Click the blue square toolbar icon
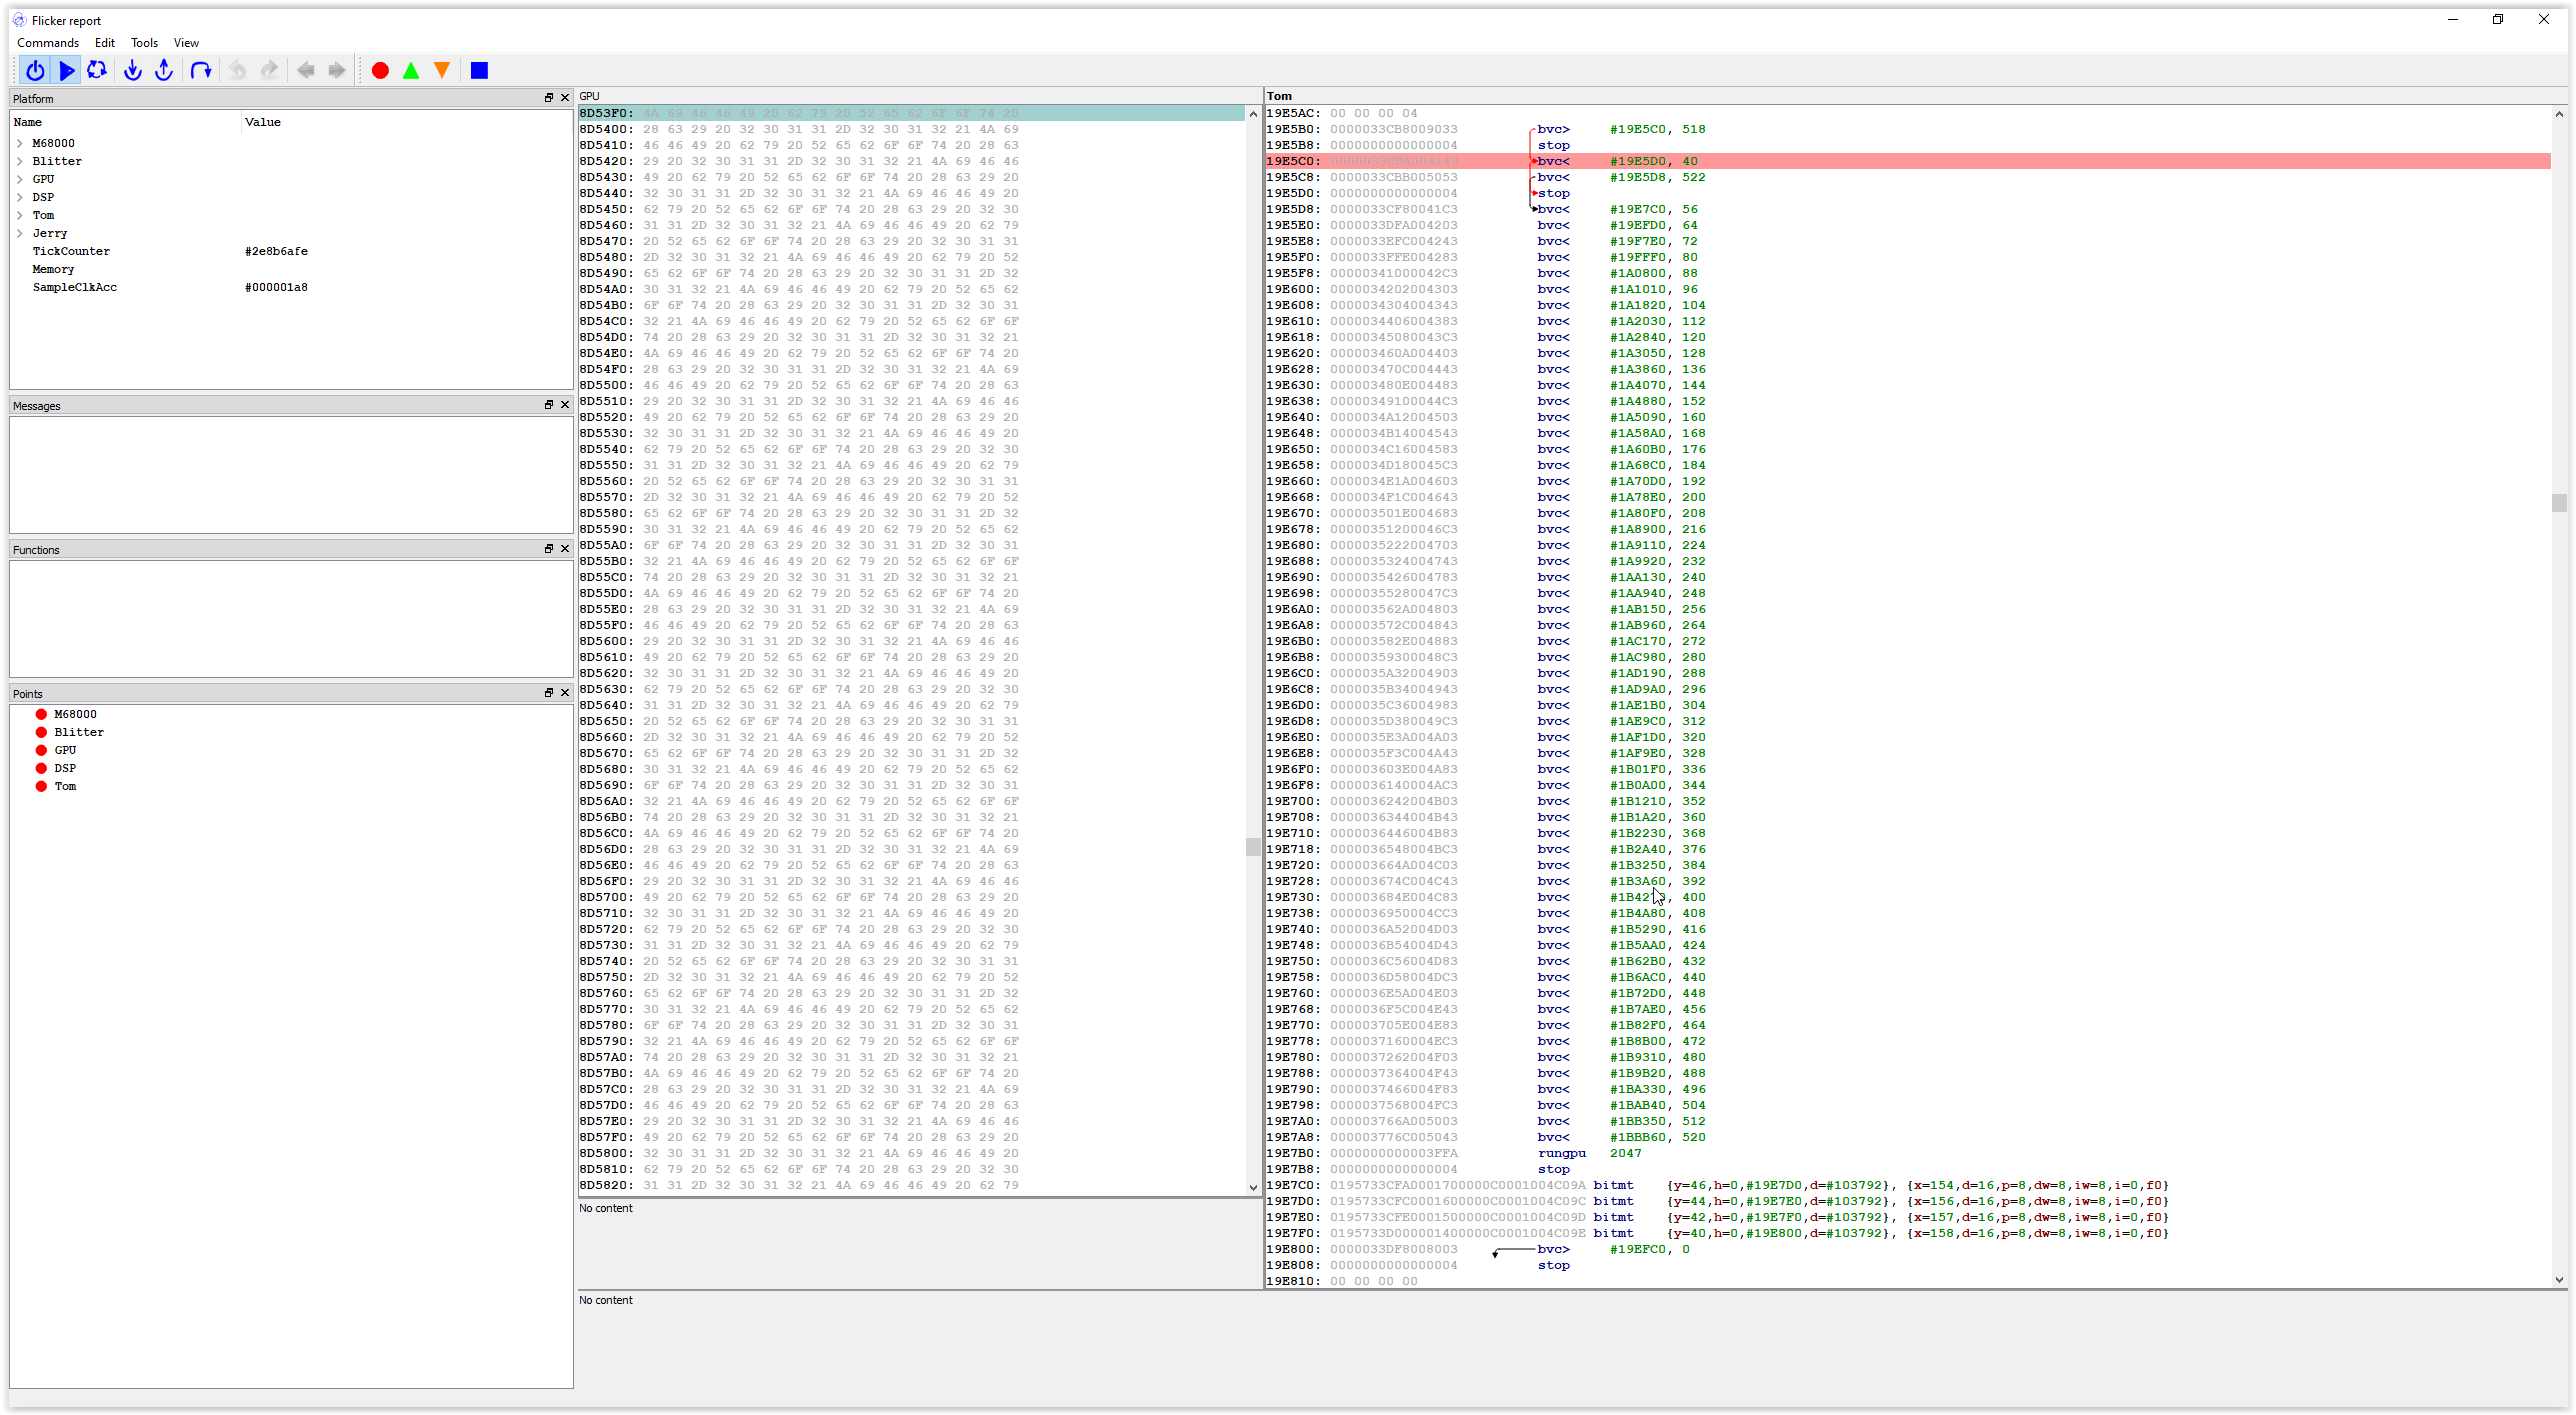This screenshot has width=2576, height=1415. tap(479, 70)
